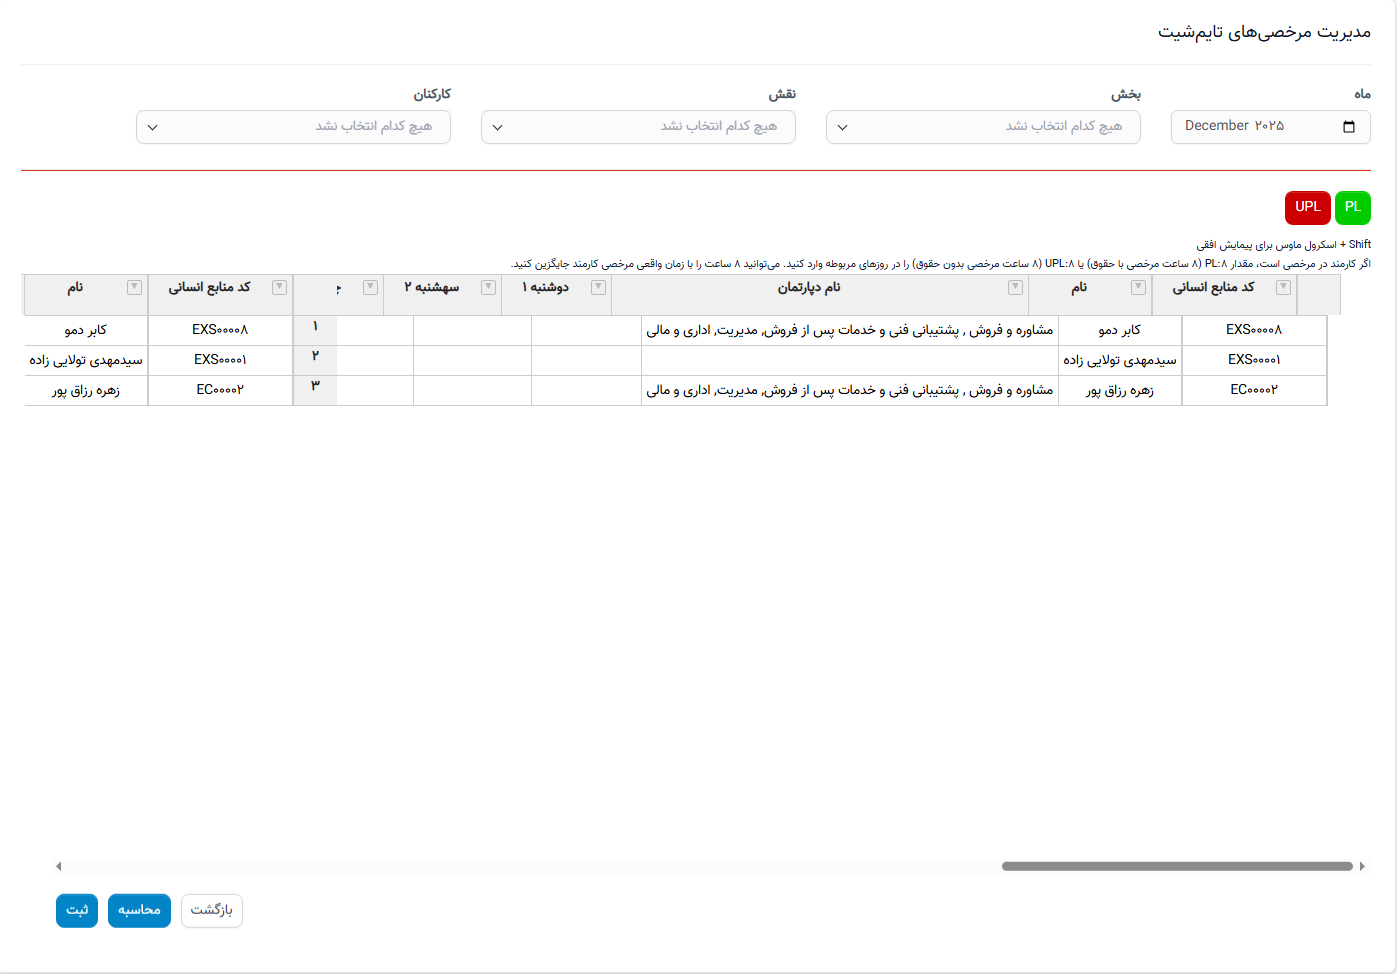Expand the نقش dropdown
This screenshot has height=974, width=1397.
[x=638, y=127]
